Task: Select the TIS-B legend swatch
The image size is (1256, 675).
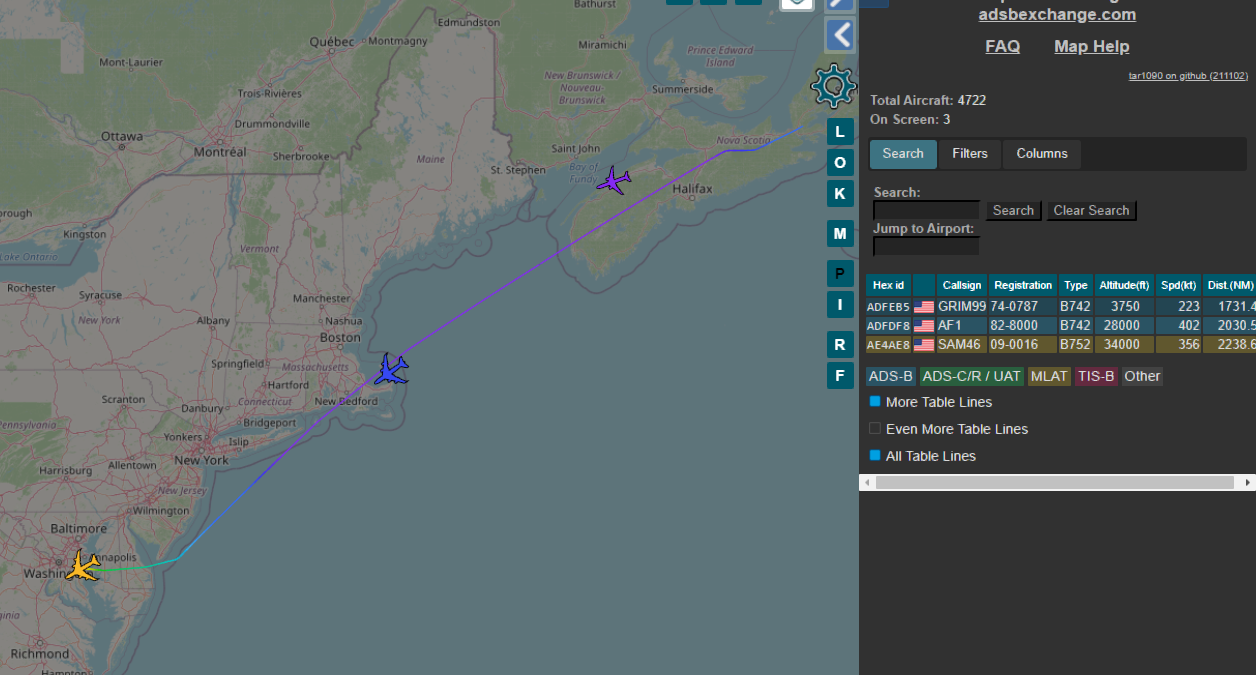Action: (x=1096, y=377)
